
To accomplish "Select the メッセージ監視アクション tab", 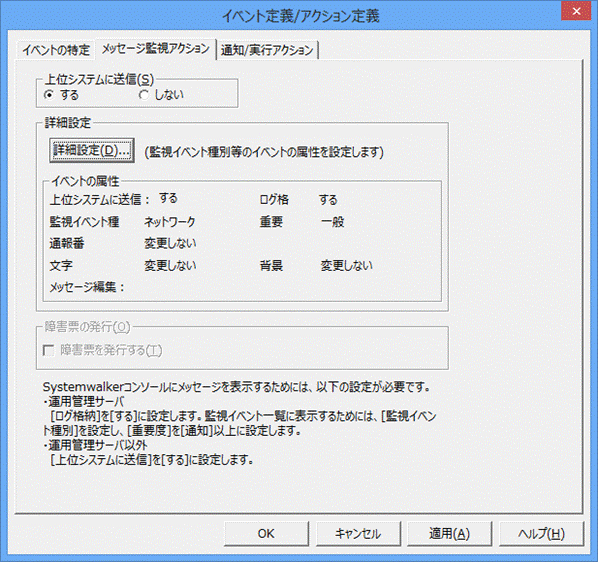I will pos(156,49).
